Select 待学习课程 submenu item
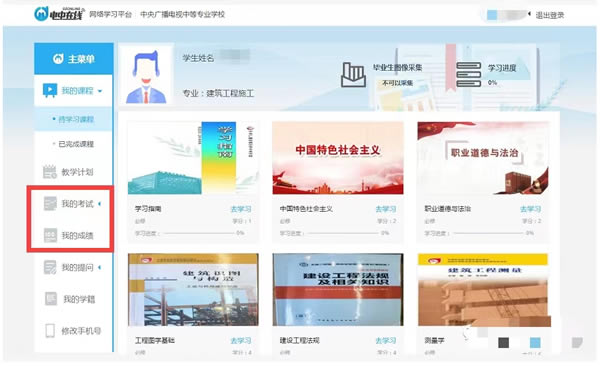Screen dimensions: 600x366 [73, 119]
